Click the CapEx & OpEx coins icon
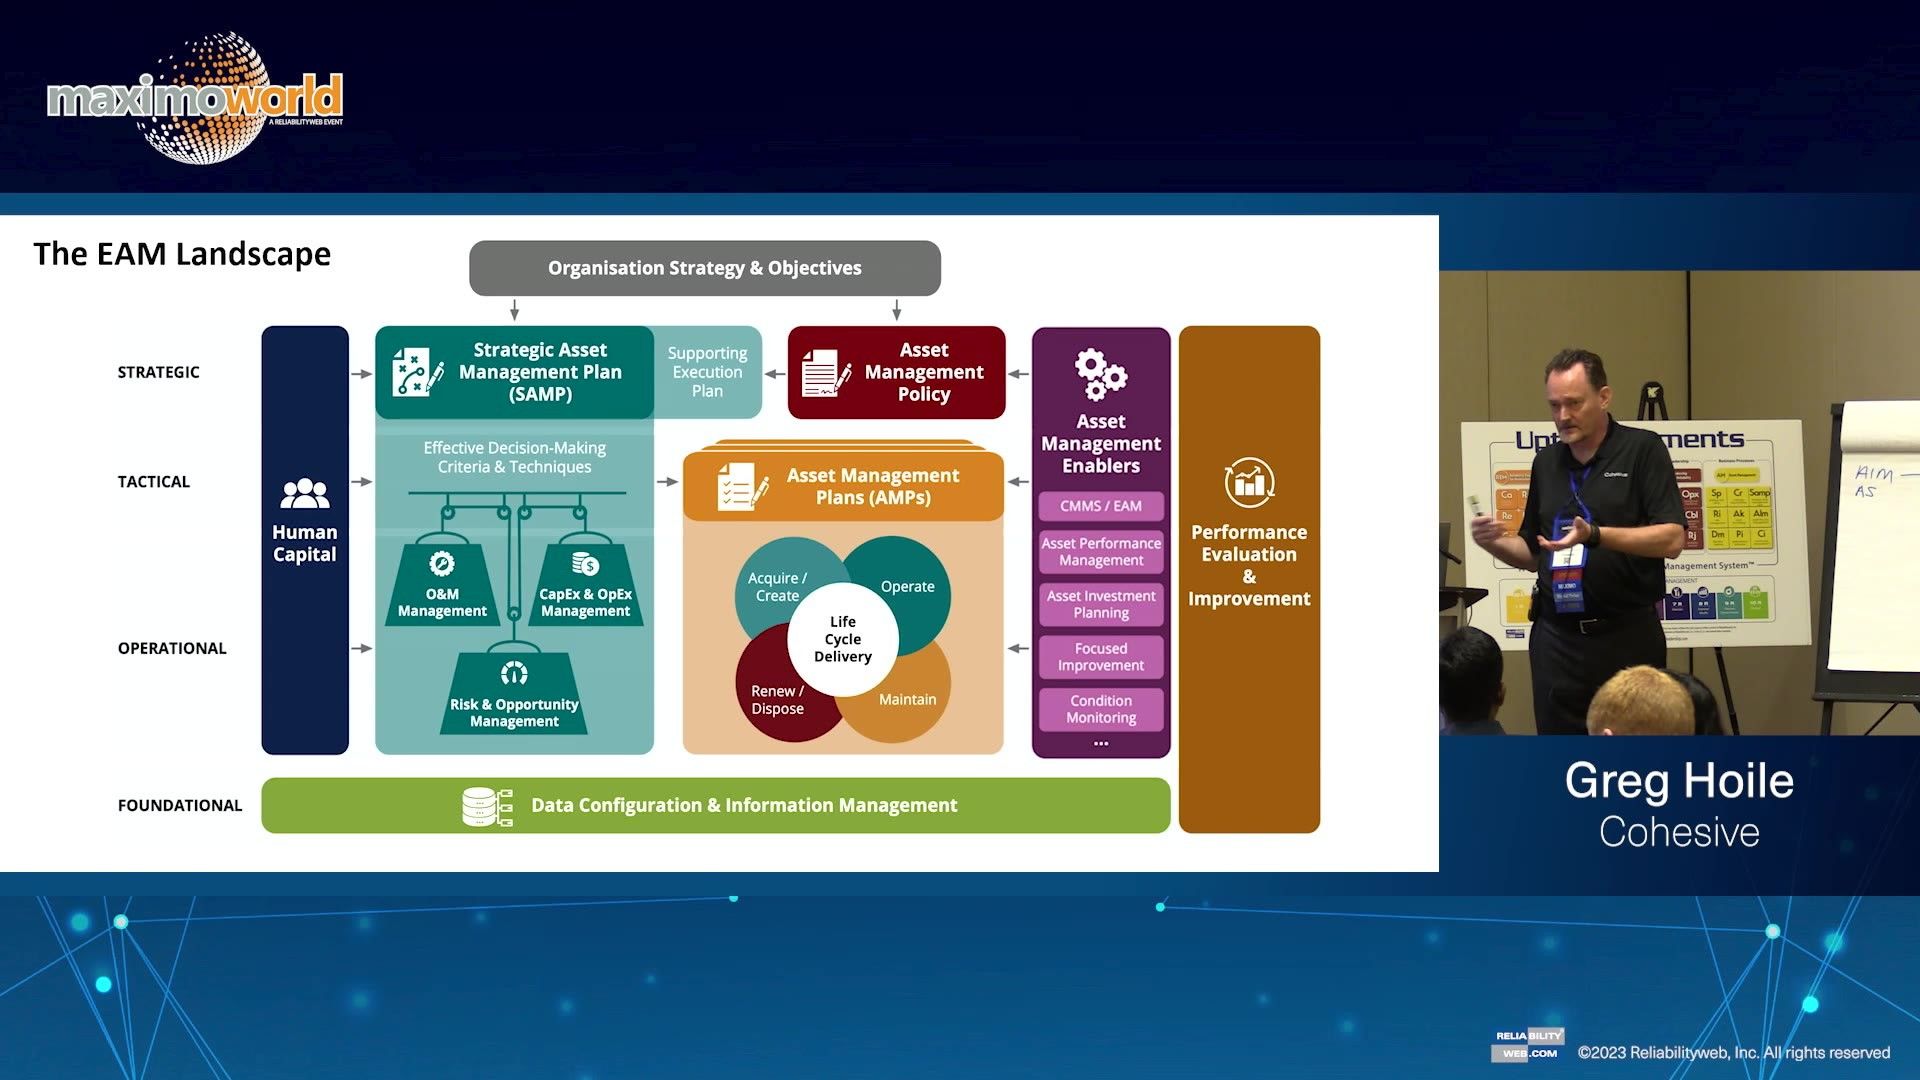1920x1080 pixels. (585, 565)
